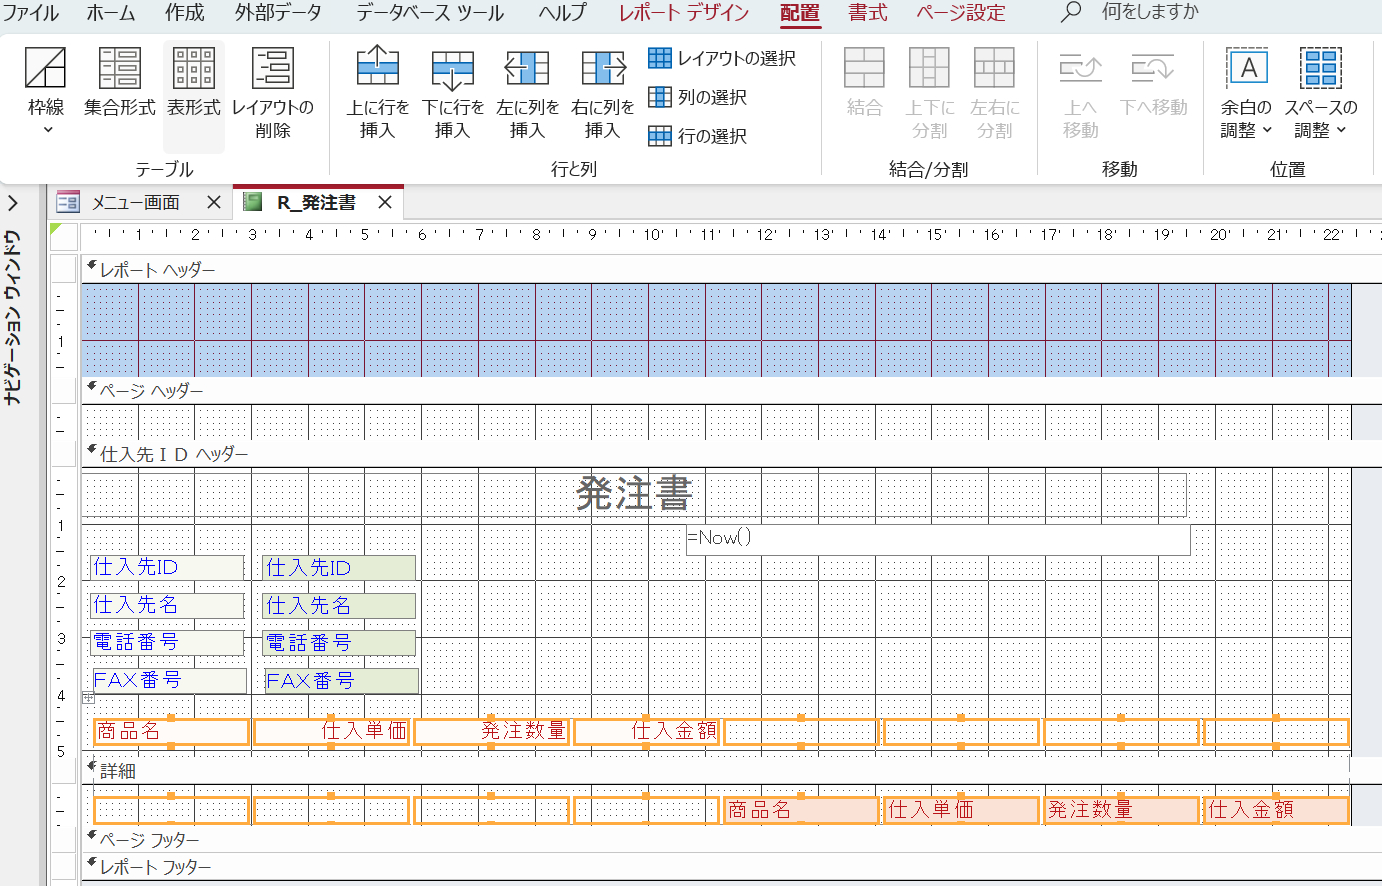
Task: Select the 仕入先名 green text box
Action: 339,606
